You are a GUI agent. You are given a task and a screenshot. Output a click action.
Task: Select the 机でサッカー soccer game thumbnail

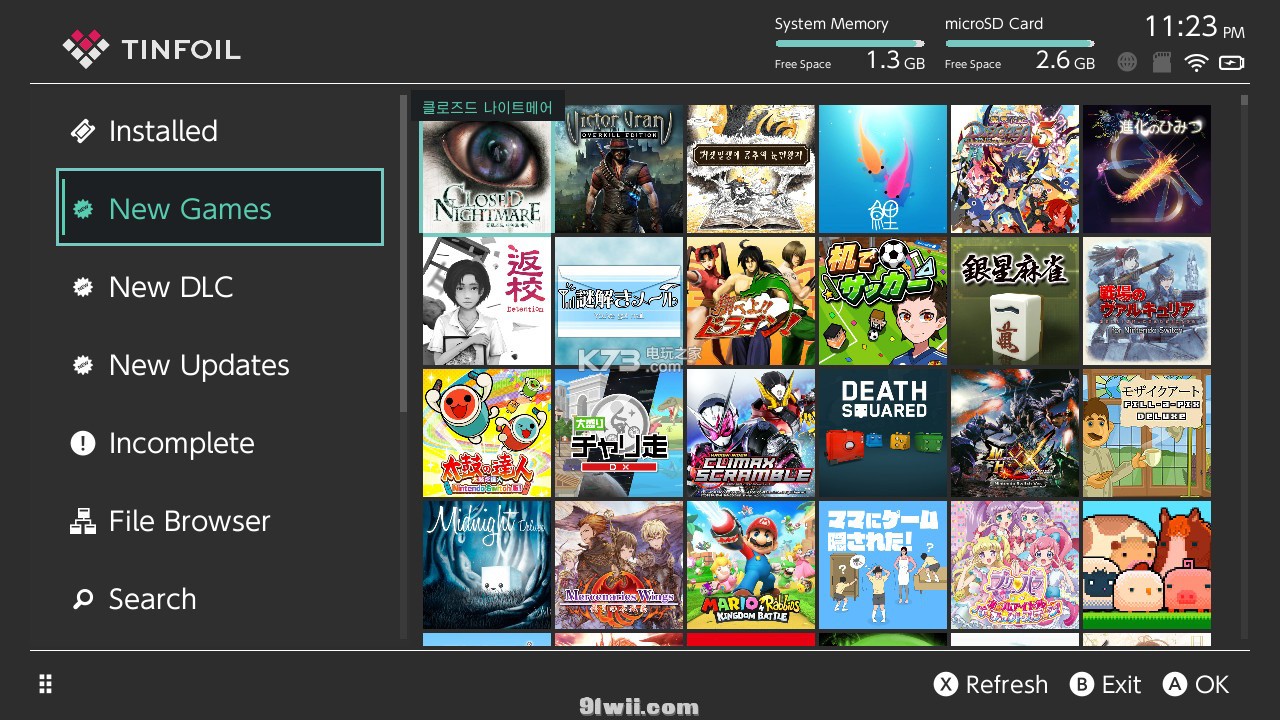coord(883,301)
